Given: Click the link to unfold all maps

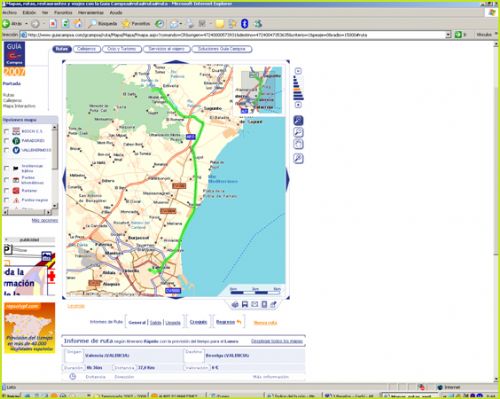Looking at the screenshot, I should (x=277, y=341).
